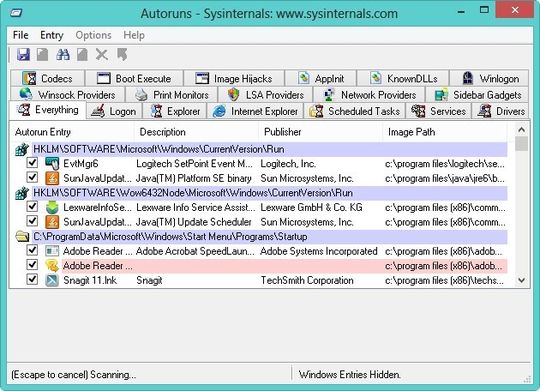Screen dimensions: 540x391
Task: Open the File menu
Action: (x=21, y=35)
